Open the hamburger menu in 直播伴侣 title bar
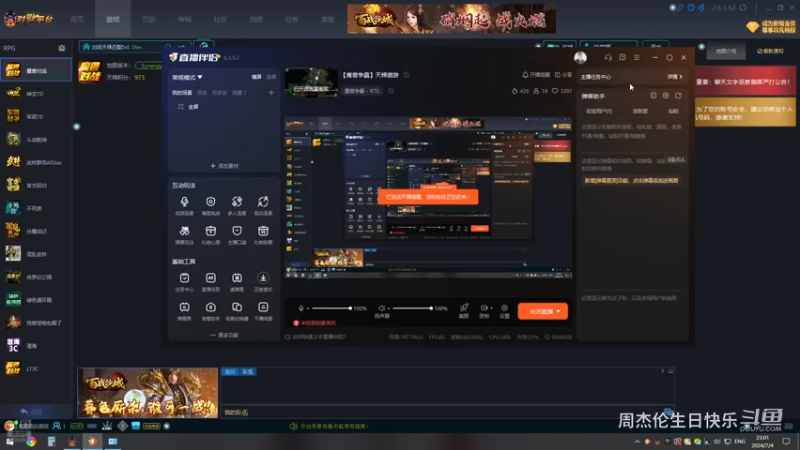Screen dimensions: 800x450 tap(636, 58)
